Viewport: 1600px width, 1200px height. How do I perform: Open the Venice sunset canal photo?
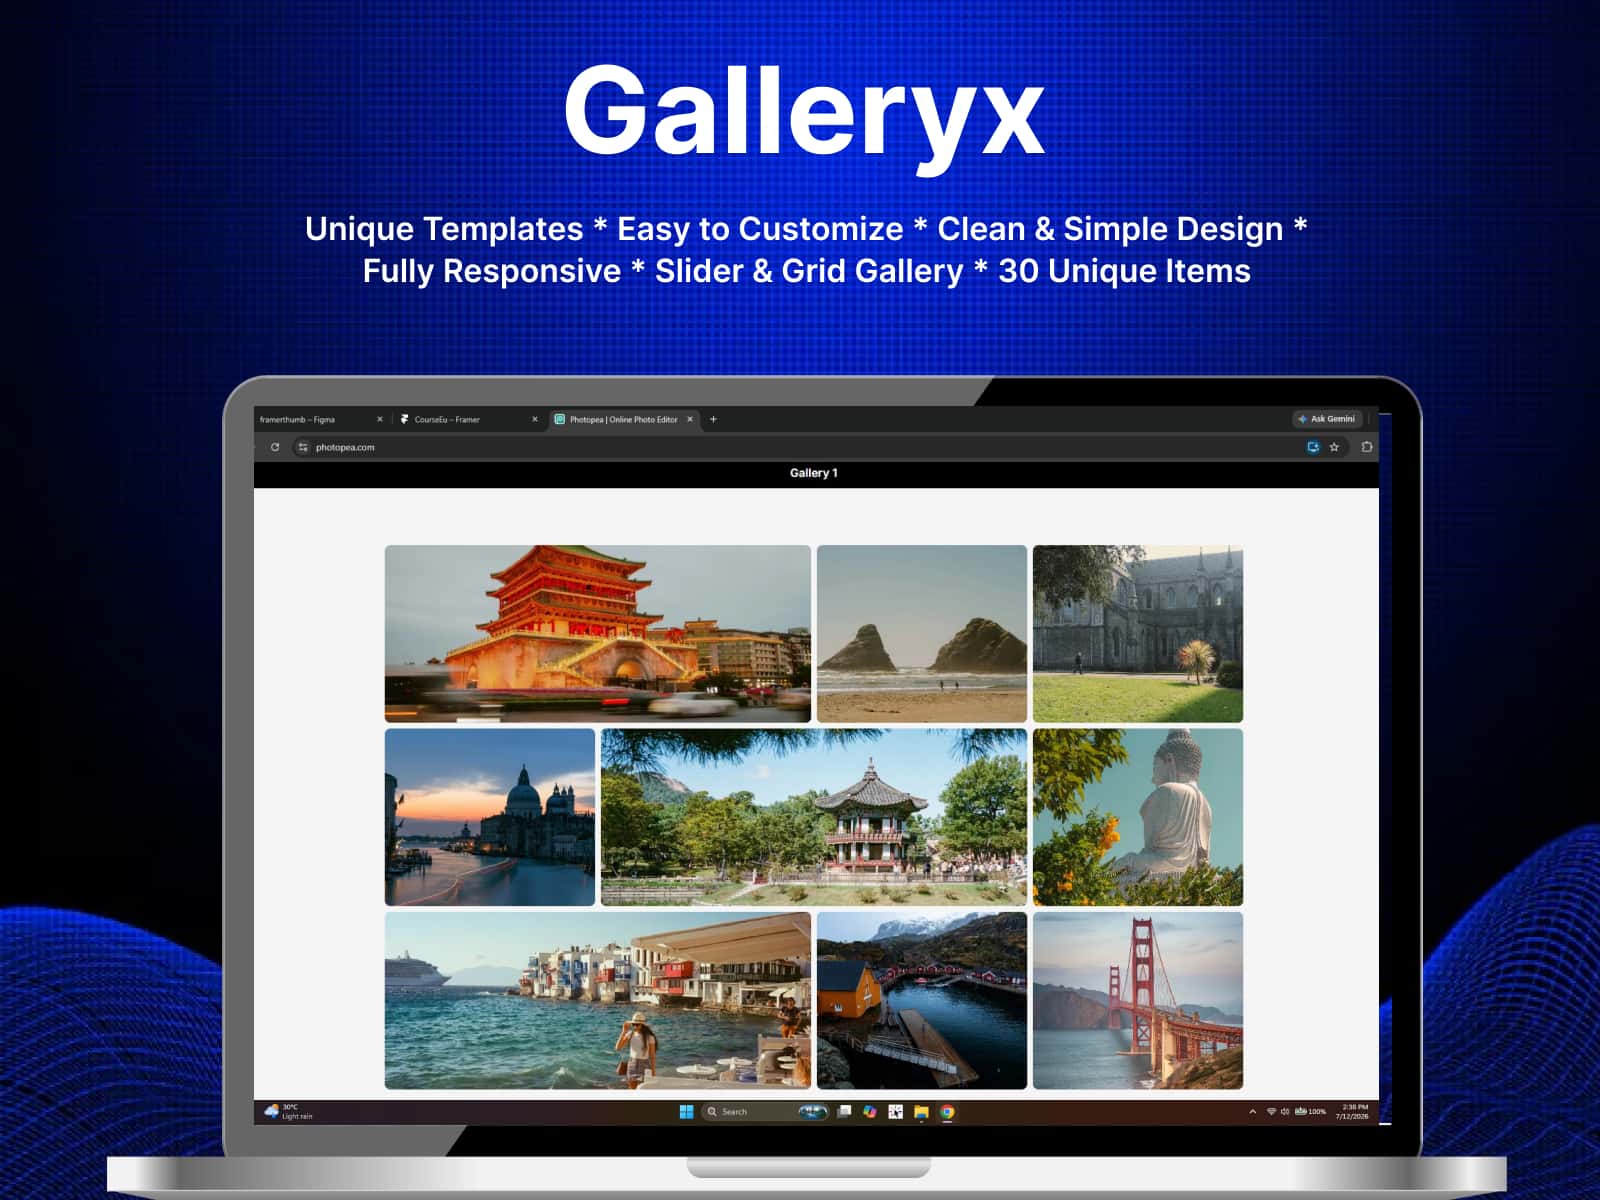pyautogui.click(x=490, y=817)
